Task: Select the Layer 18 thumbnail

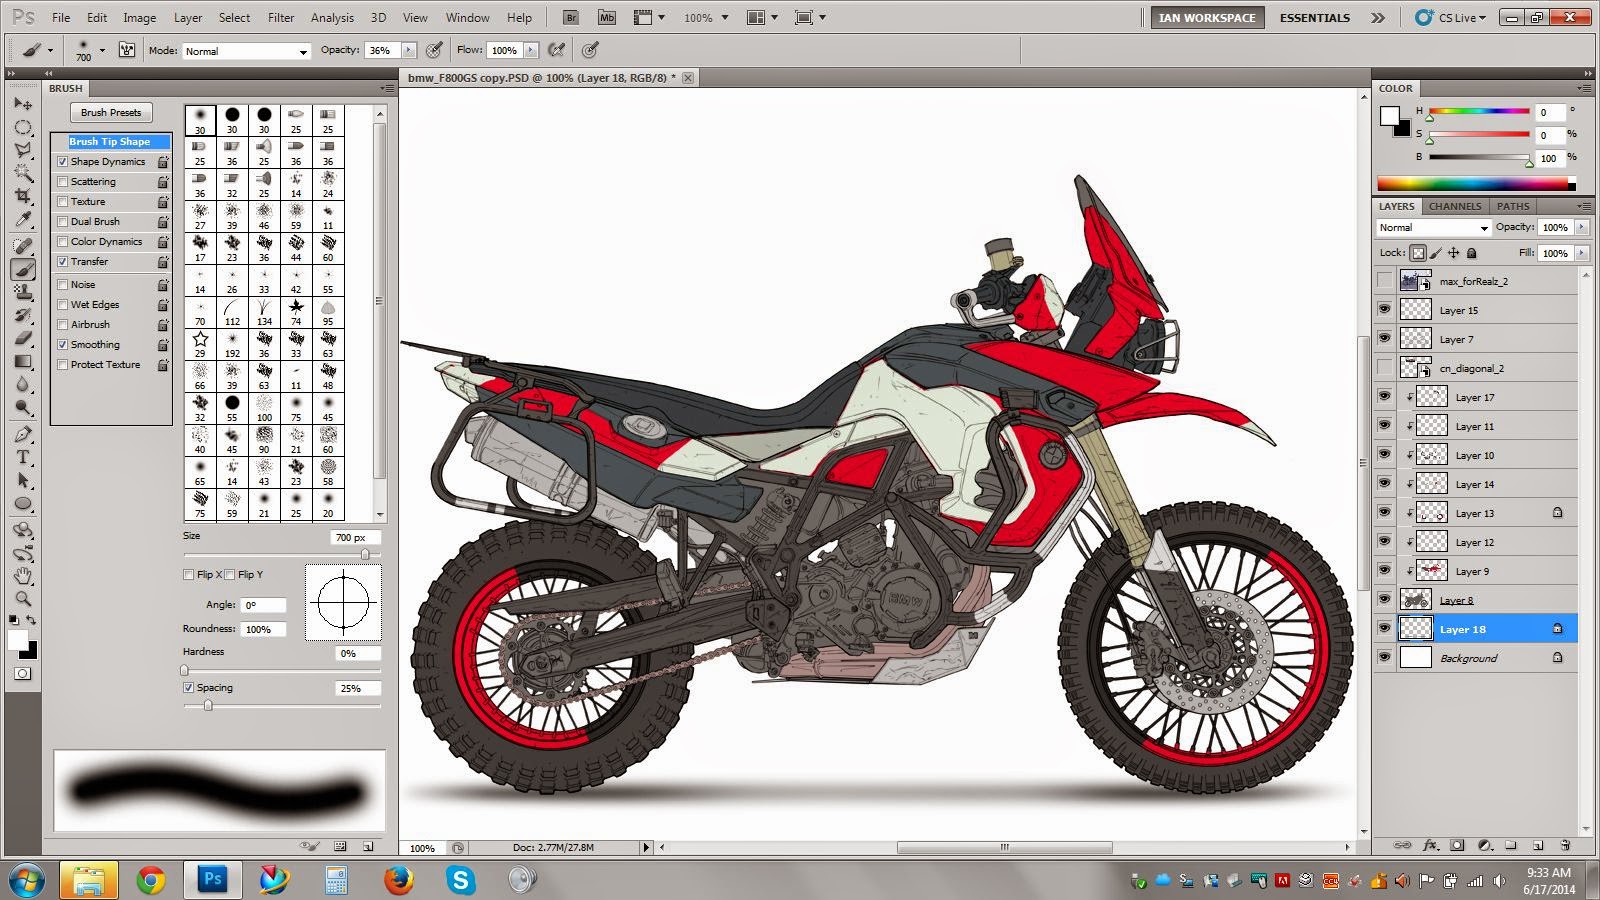Action: point(1415,629)
